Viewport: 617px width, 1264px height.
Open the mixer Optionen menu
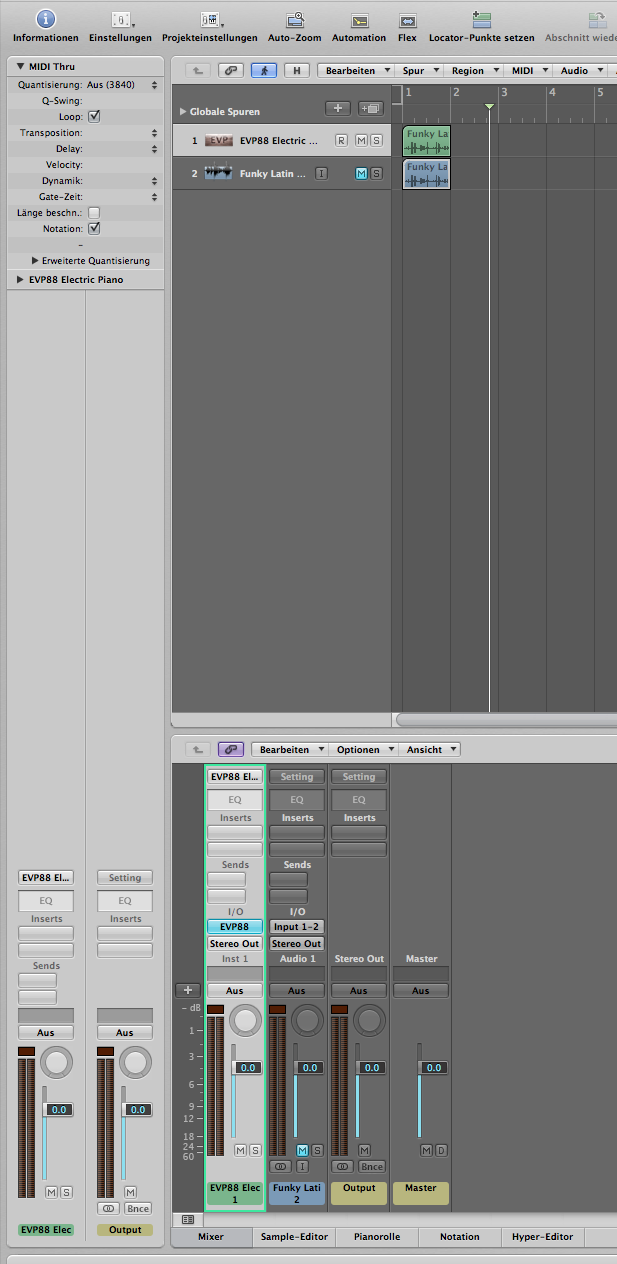tap(364, 749)
